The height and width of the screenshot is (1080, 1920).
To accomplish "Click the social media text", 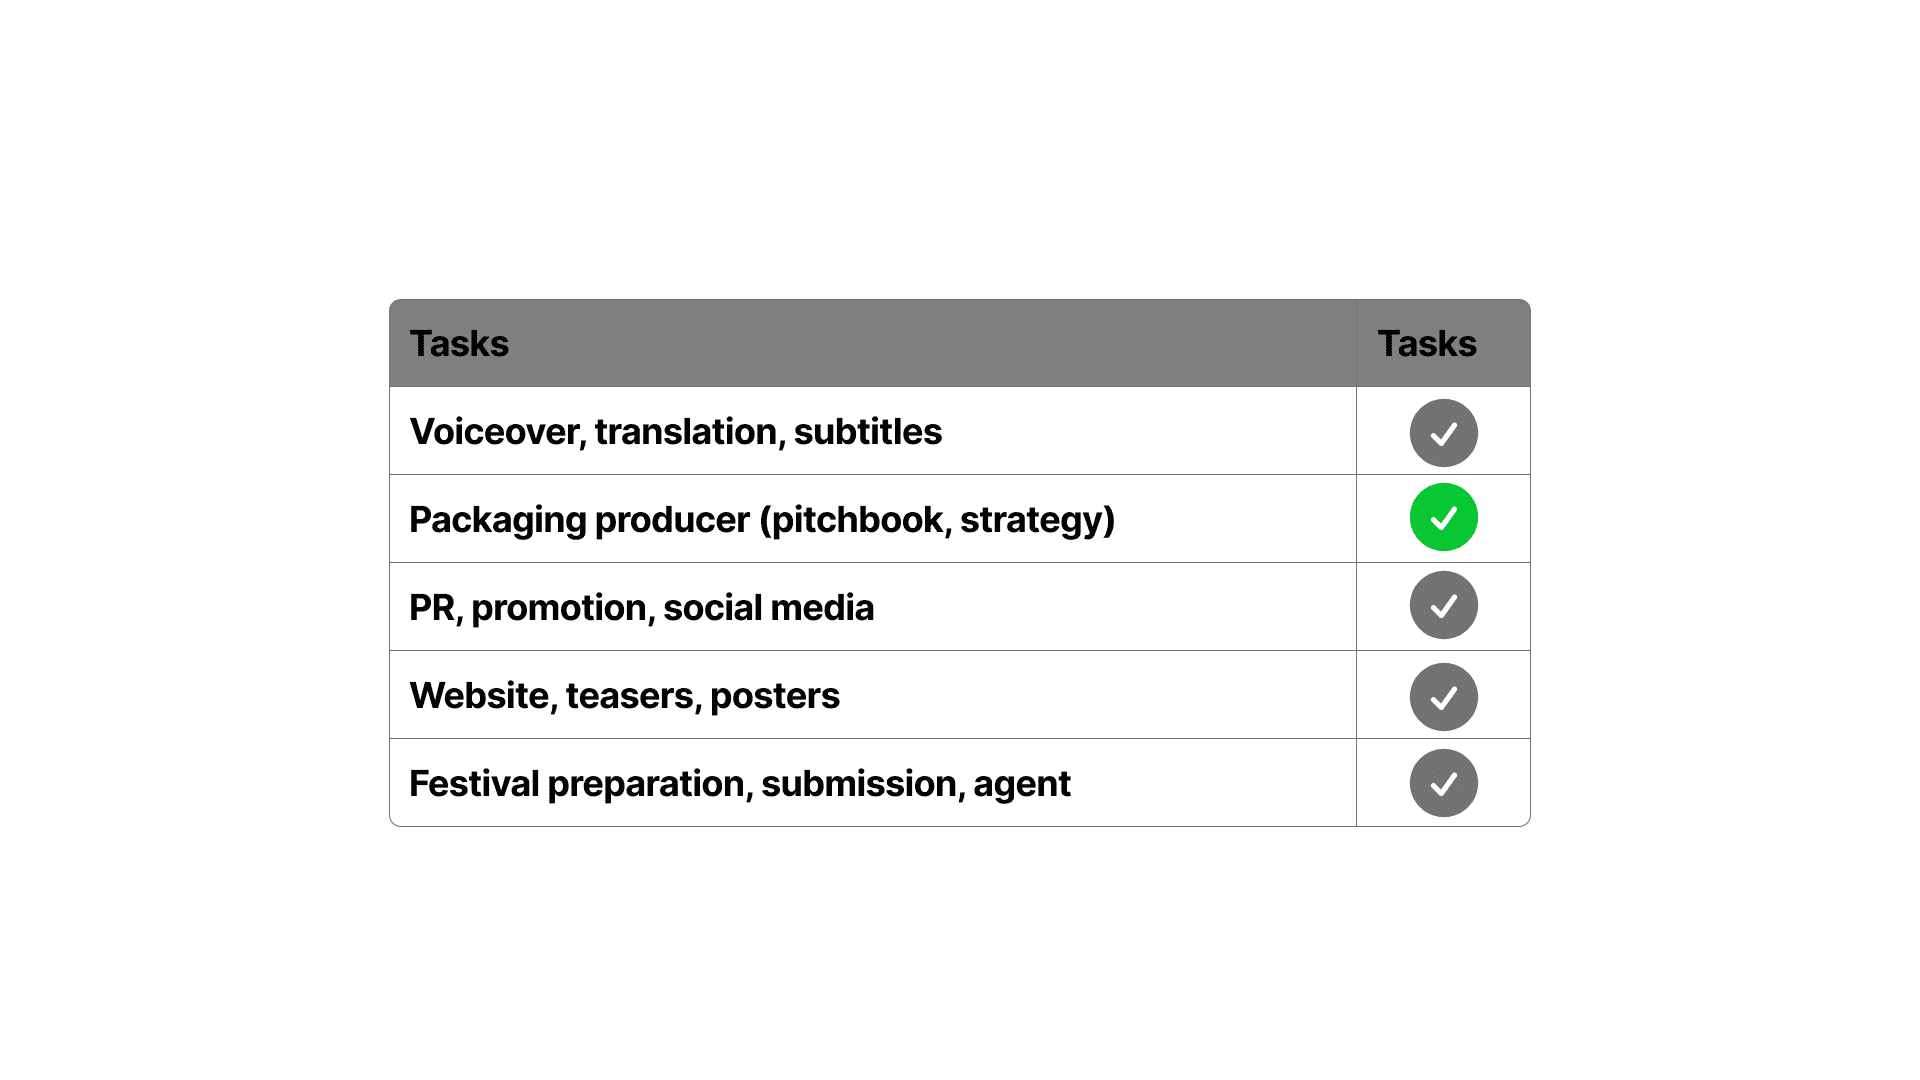I will pyautogui.click(x=768, y=608).
